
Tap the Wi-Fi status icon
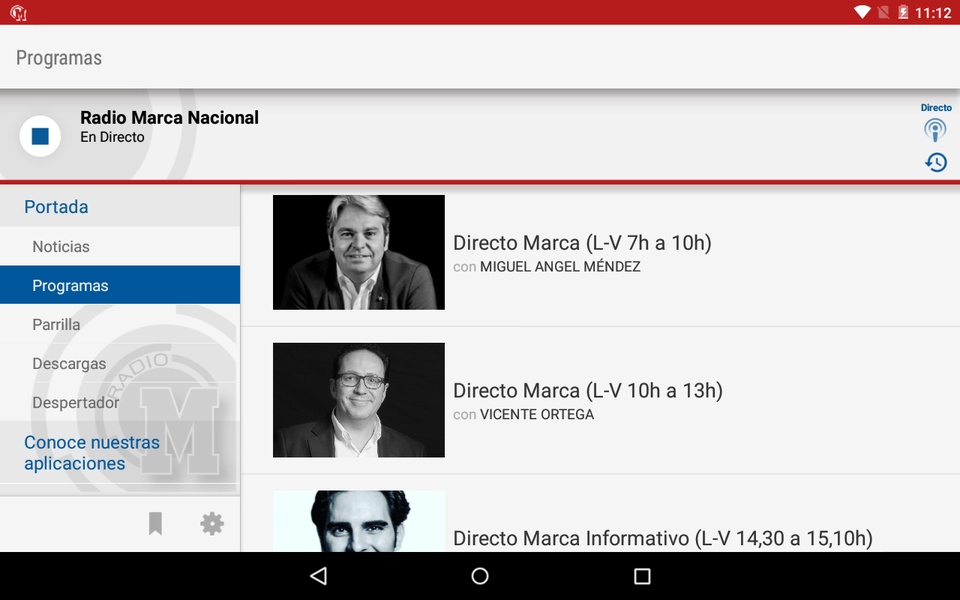click(862, 12)
